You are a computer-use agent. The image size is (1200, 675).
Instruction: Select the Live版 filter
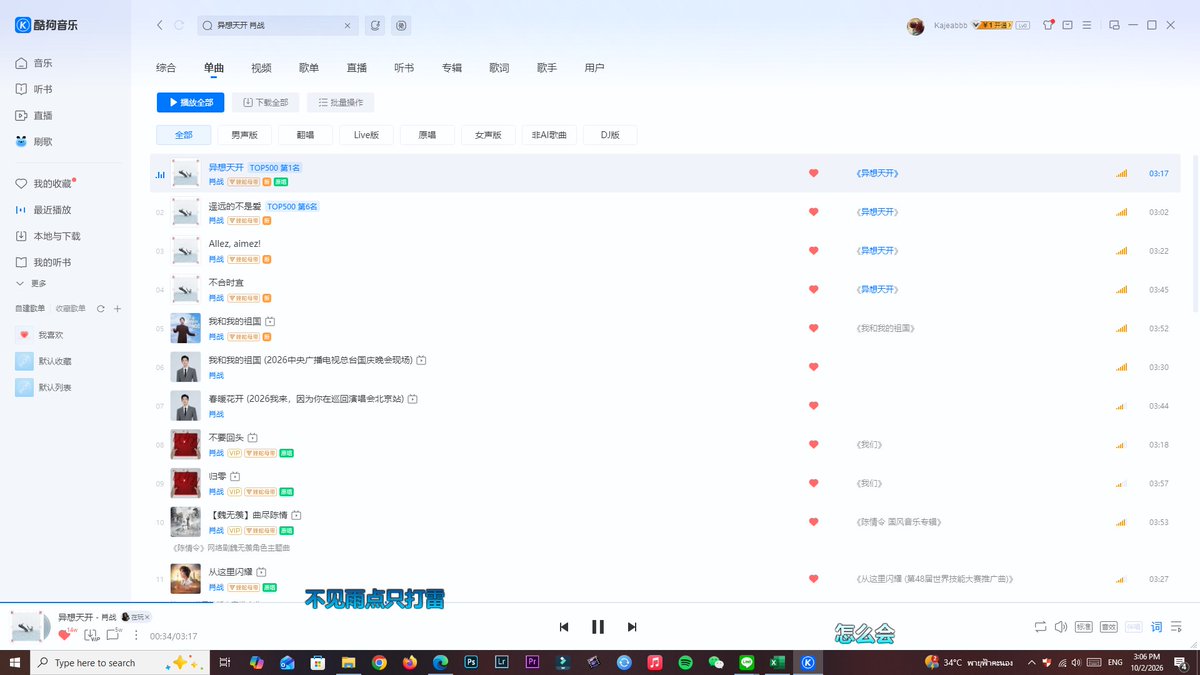point(367,135)
